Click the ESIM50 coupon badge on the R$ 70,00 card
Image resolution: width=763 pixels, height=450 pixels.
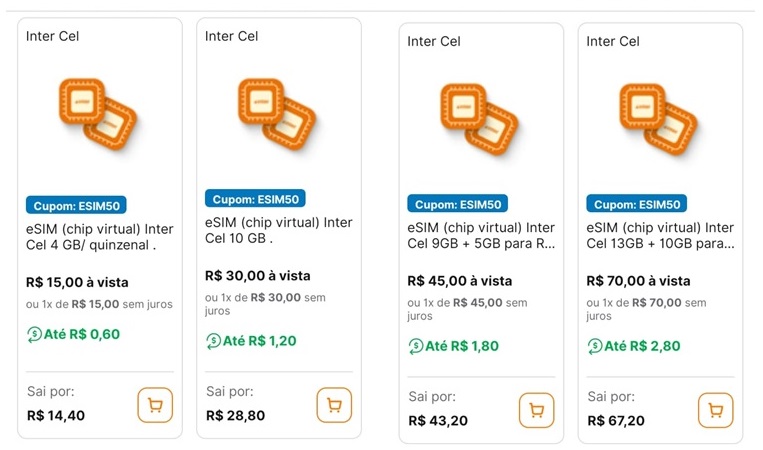tap(636, 204)
